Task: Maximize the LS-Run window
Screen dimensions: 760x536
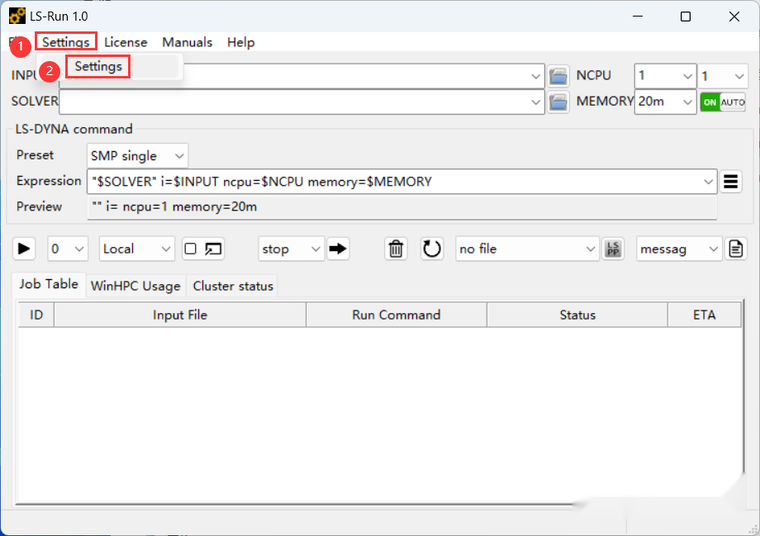Action: [x=685, y=16]
